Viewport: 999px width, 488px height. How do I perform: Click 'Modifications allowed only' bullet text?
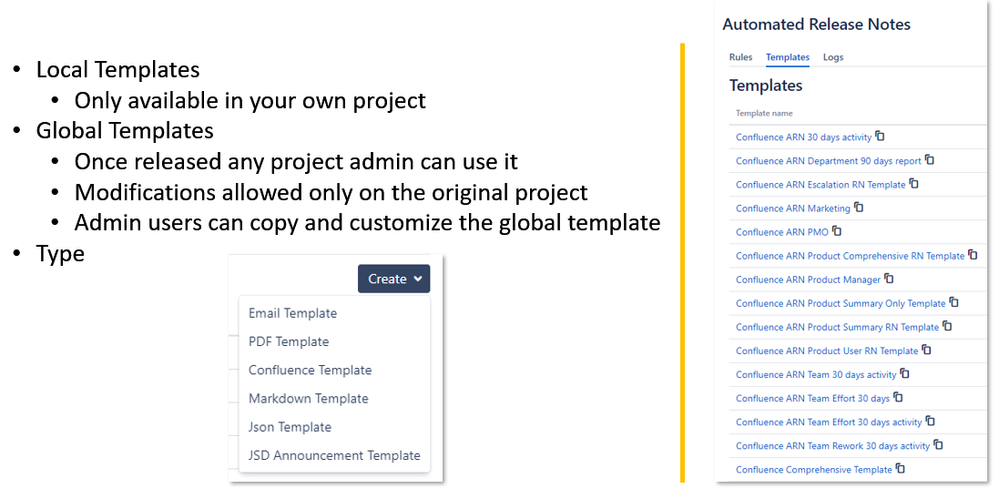(331, 192)
